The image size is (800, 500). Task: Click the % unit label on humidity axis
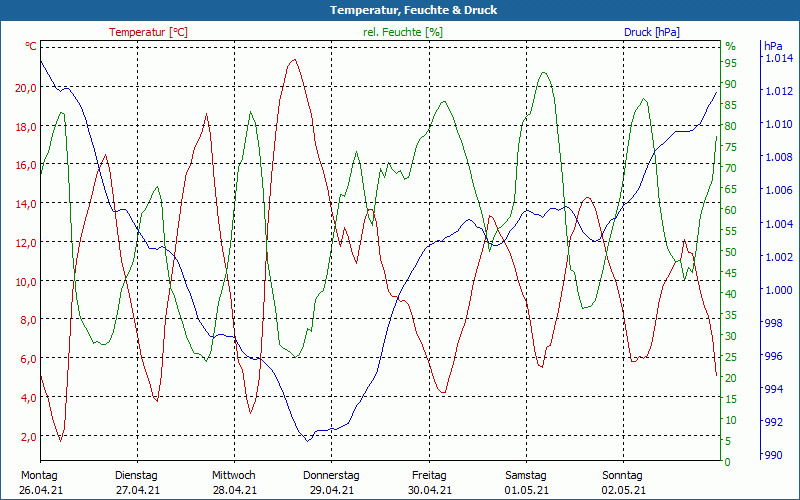[x=731, y=46]
